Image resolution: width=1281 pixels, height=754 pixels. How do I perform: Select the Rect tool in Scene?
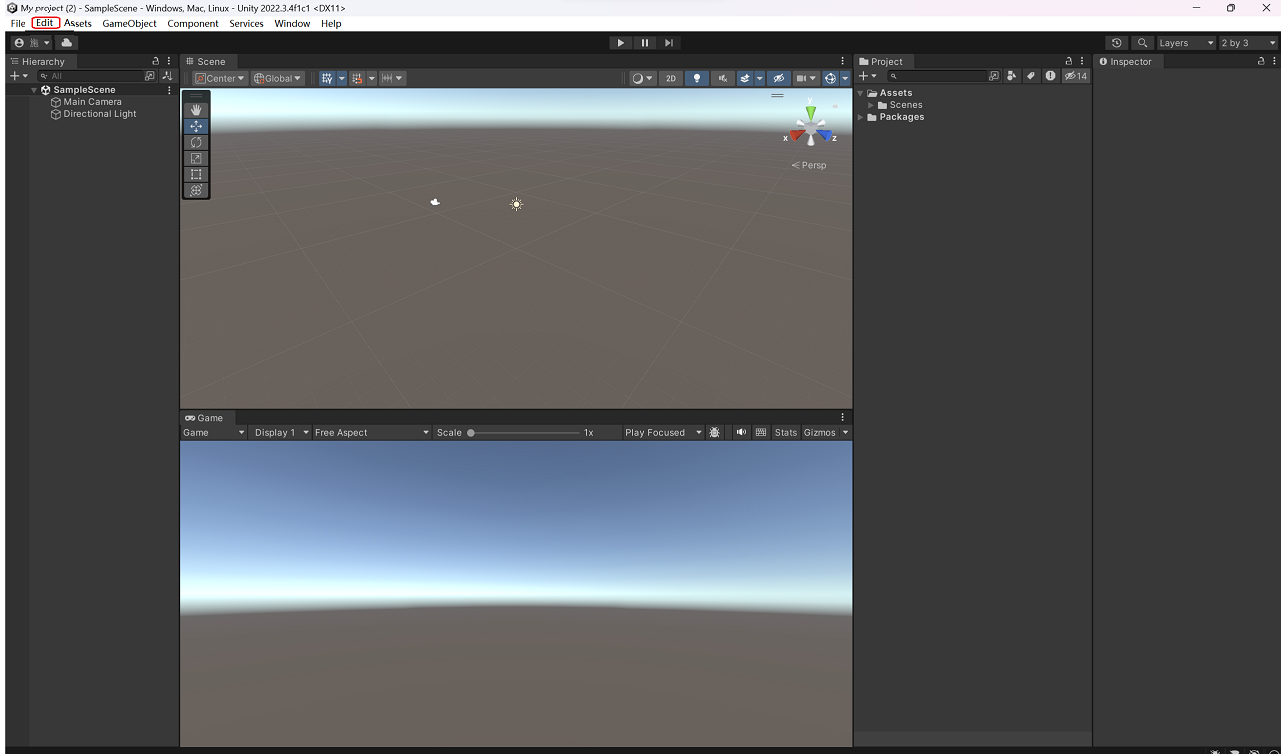[x=196, y=174]
